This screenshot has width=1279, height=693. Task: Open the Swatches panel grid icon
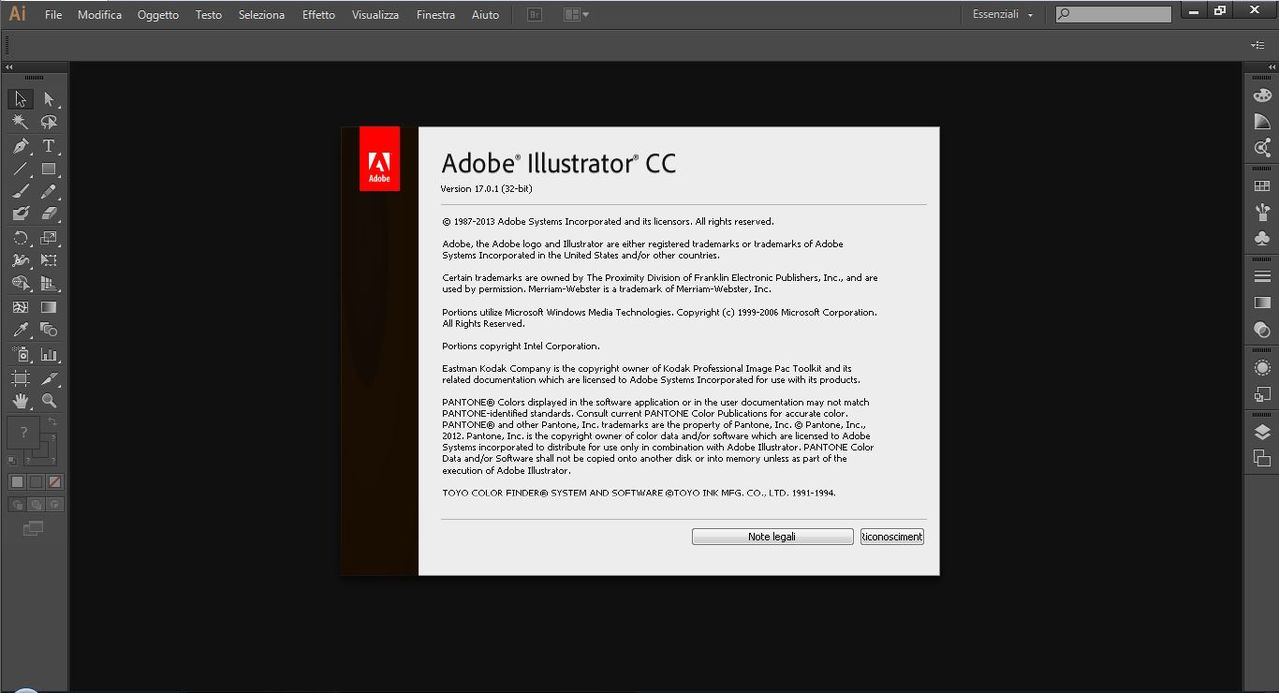click(1262, 186)
